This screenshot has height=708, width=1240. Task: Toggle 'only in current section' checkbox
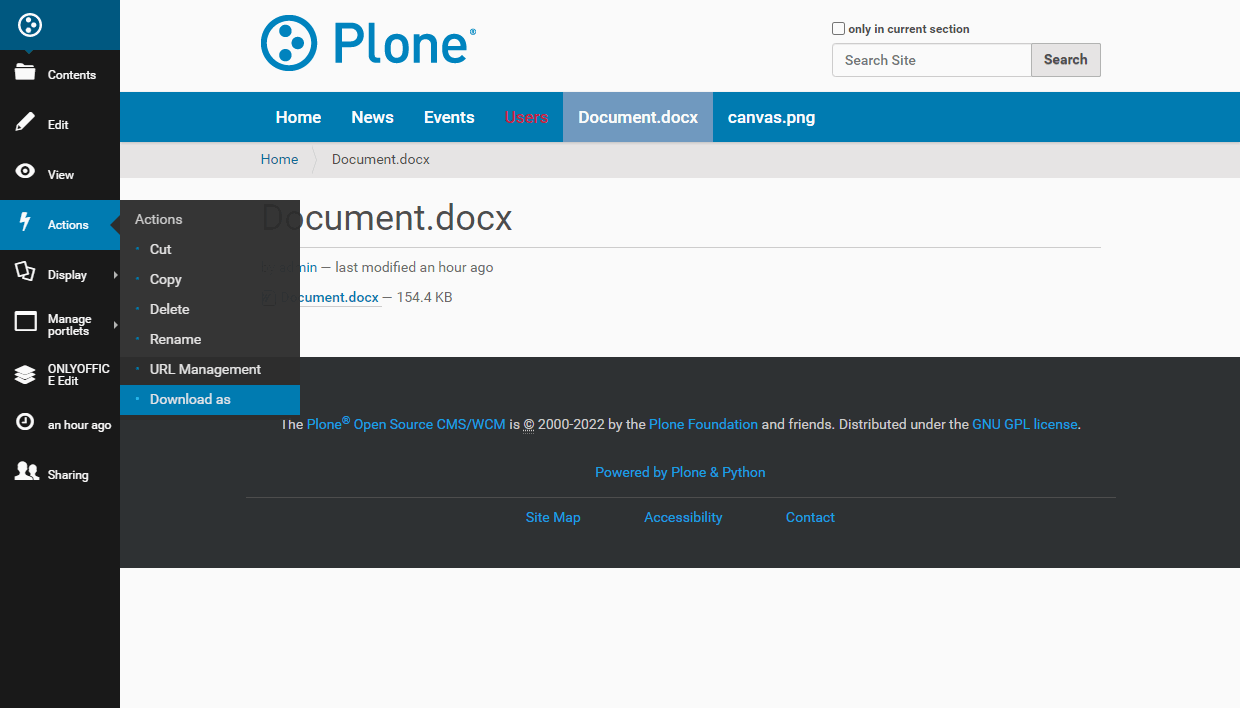839,29
